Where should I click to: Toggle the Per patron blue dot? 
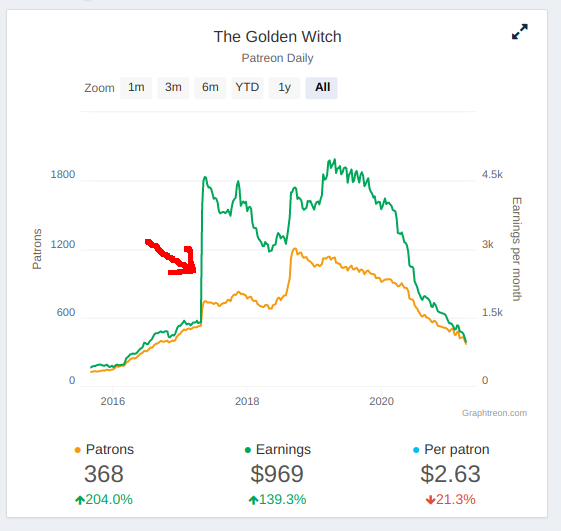[x=416, y=450]
